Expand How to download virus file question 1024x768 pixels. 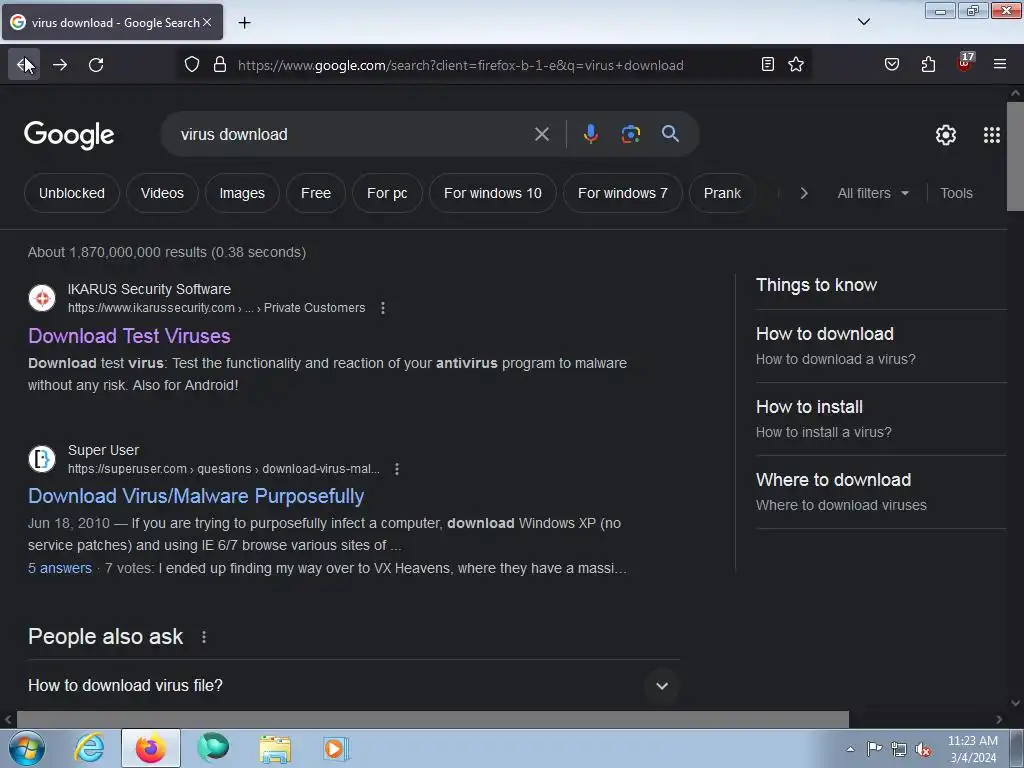click(x=353, y=685)
